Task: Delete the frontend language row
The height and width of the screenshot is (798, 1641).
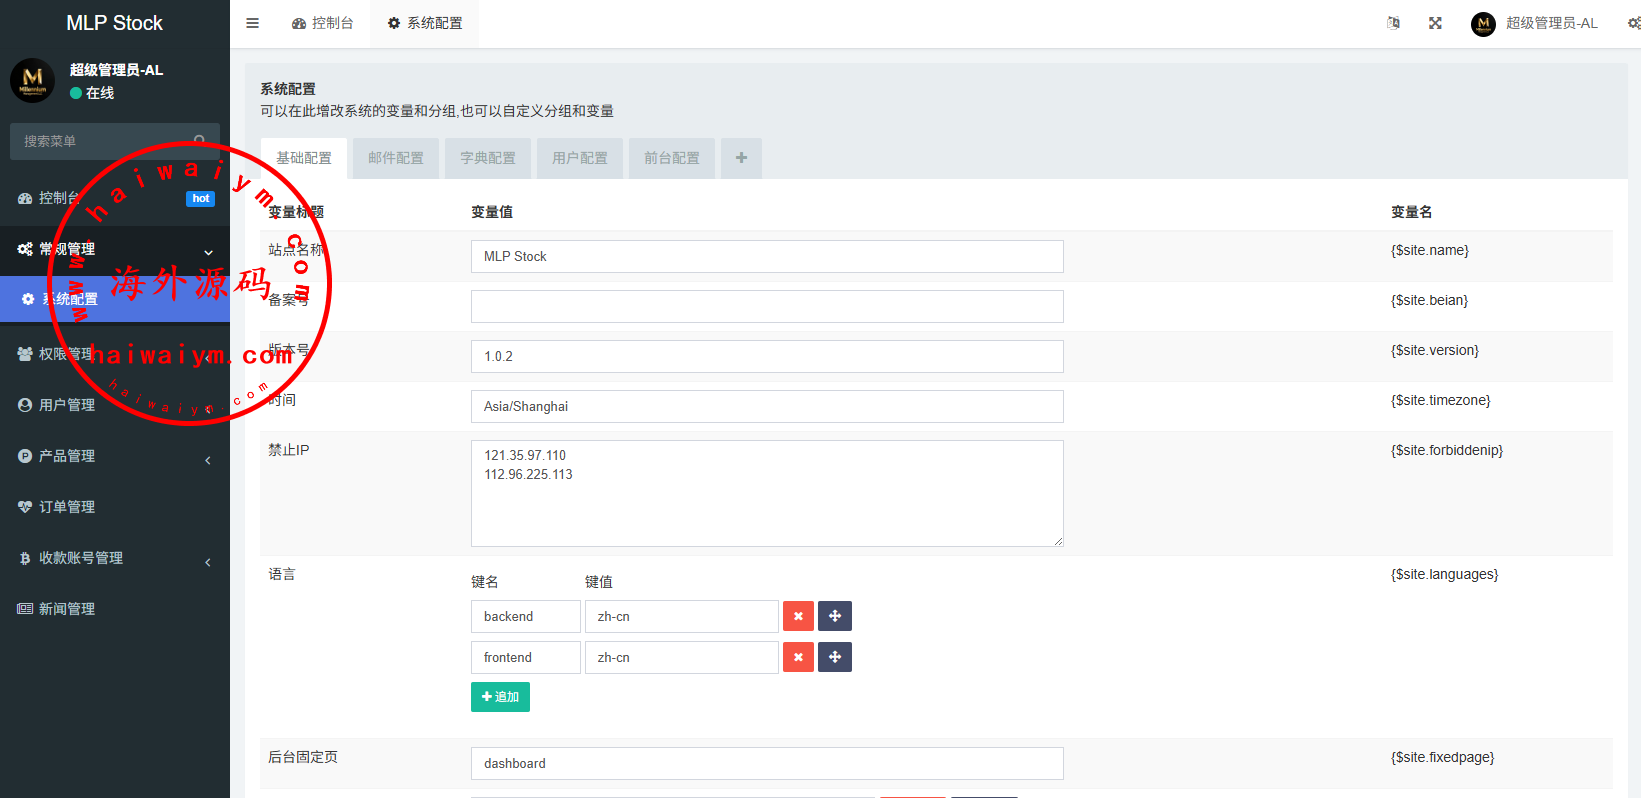Action: click(798, 657)
